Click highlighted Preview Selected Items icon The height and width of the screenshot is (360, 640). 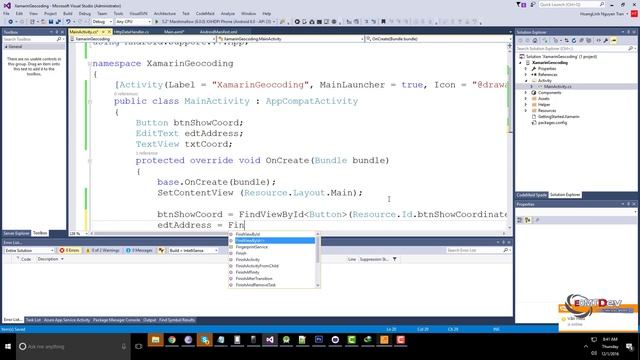pos(614,40)
